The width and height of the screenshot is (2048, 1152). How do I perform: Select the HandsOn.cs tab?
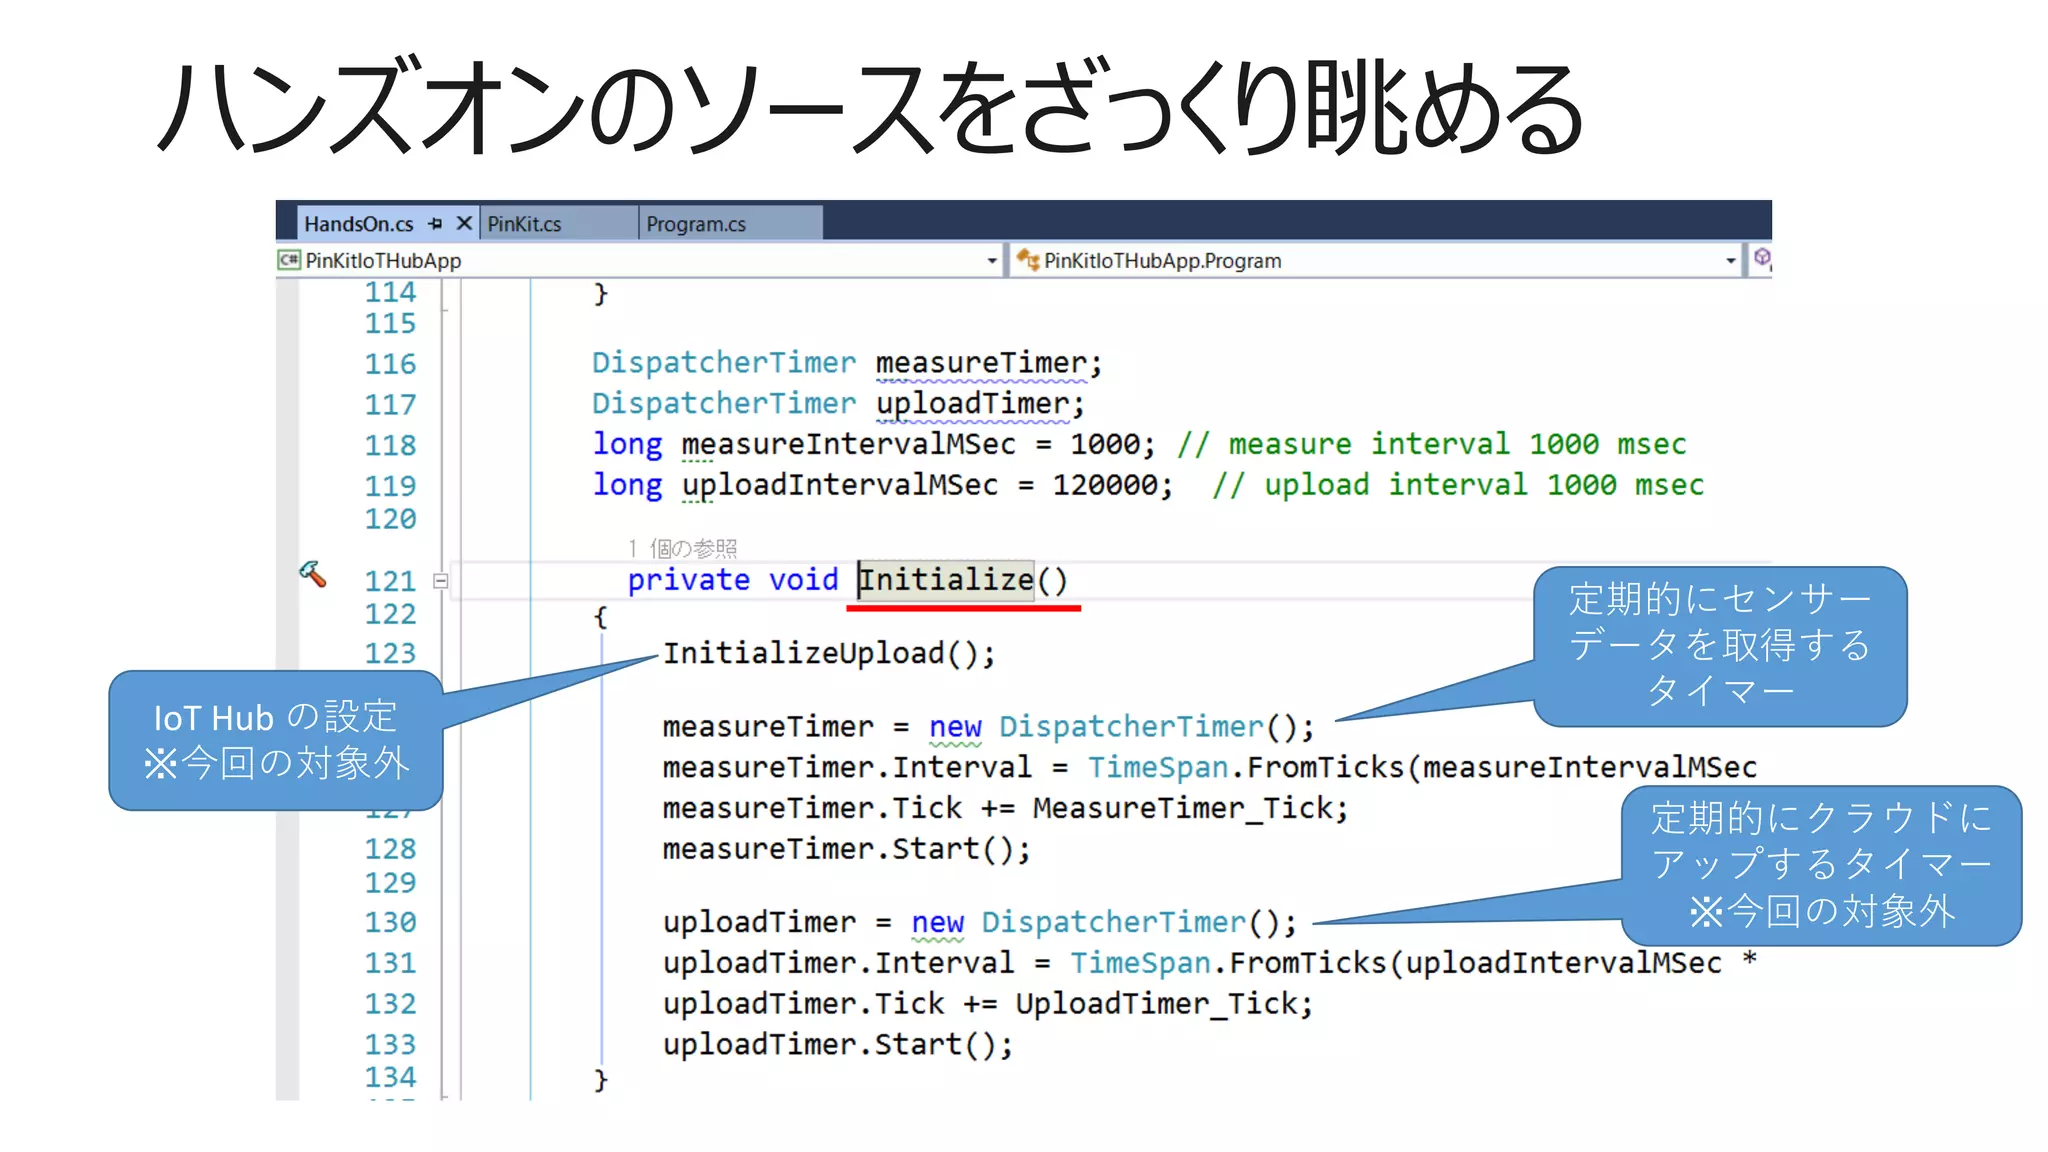click(x=359, y=224)
